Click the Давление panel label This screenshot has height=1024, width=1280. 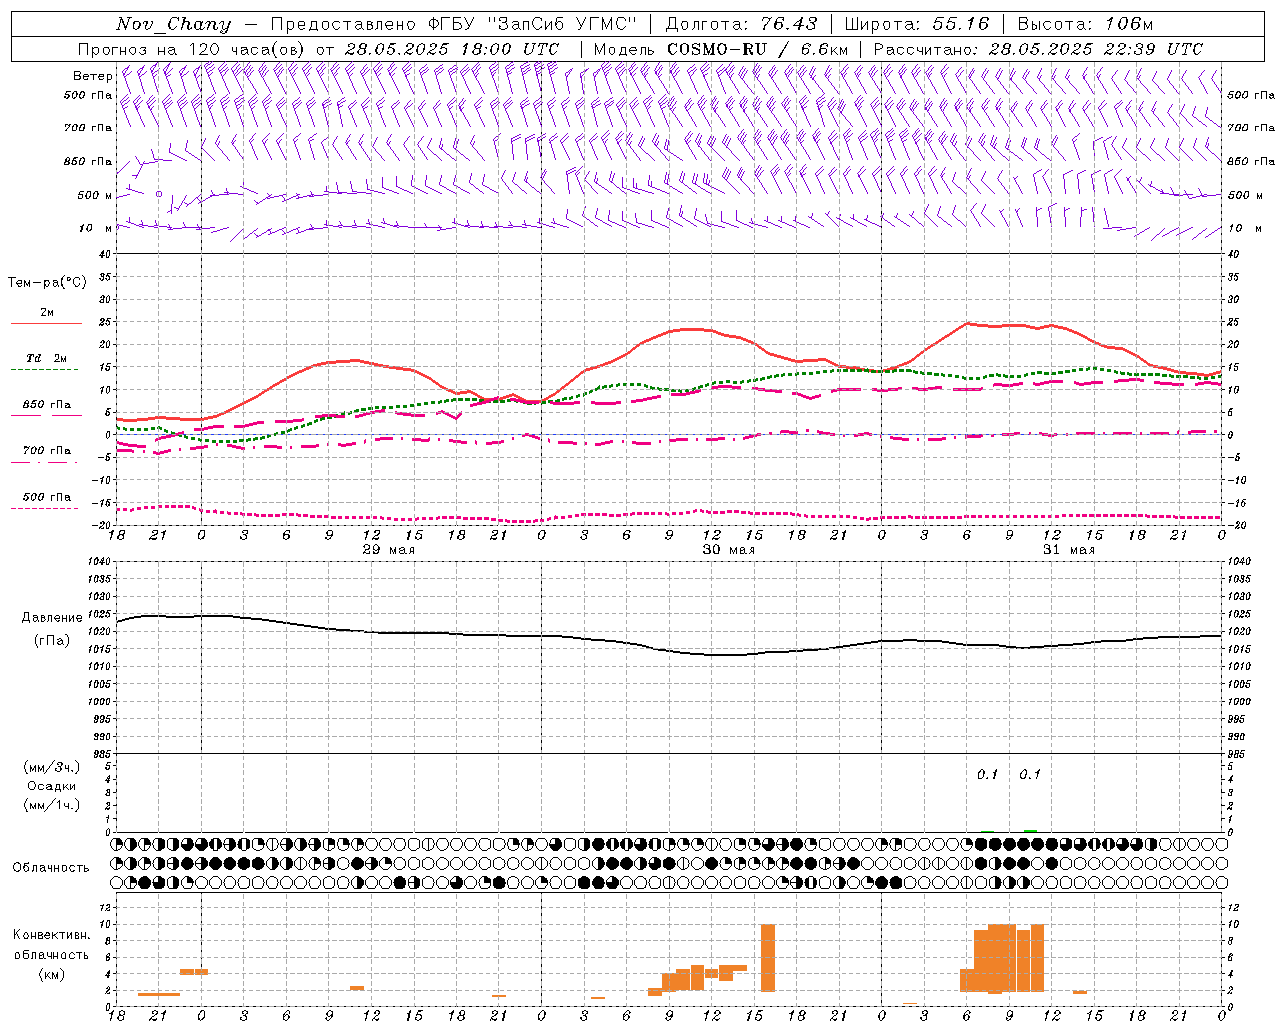click(x=52, y=618)
